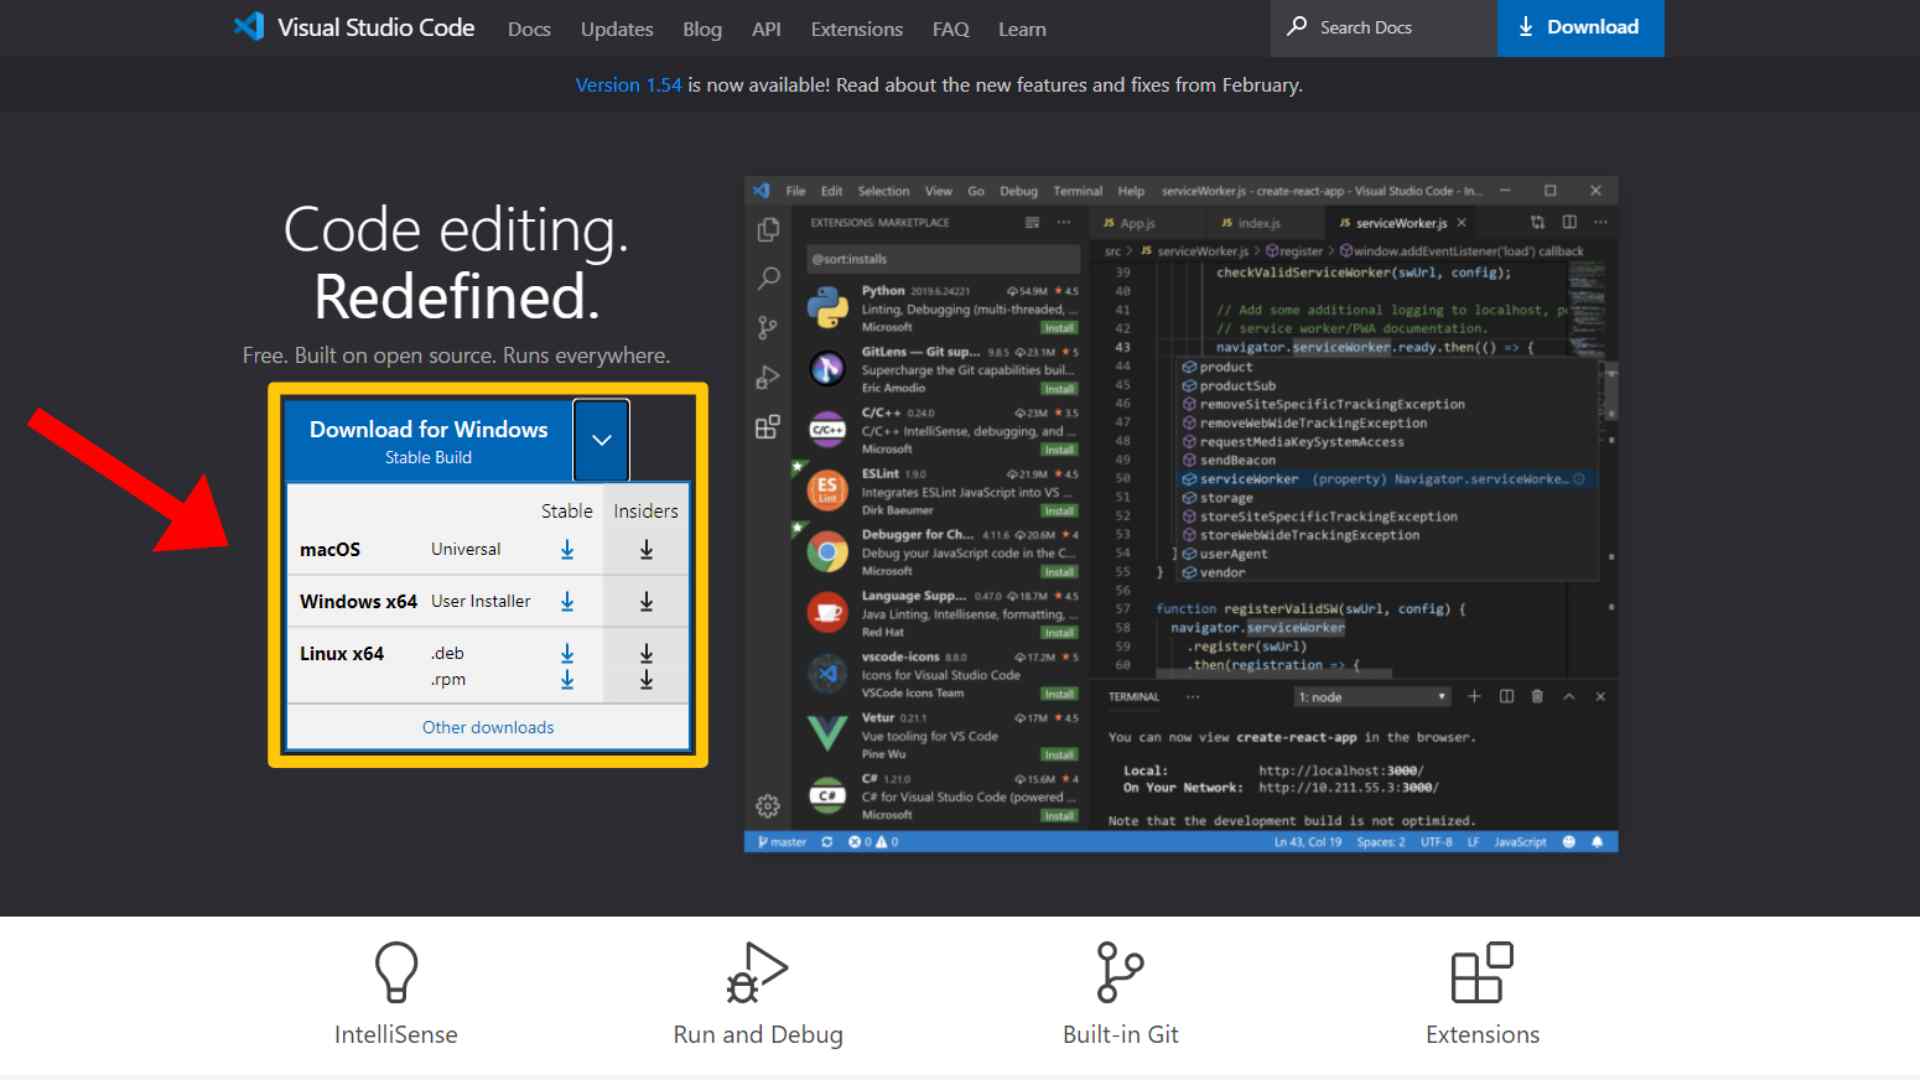The width and height of the screenshot is (1920, 1080).
Task: Click the IntelliSense lightbulb icon
Action: 396,969
